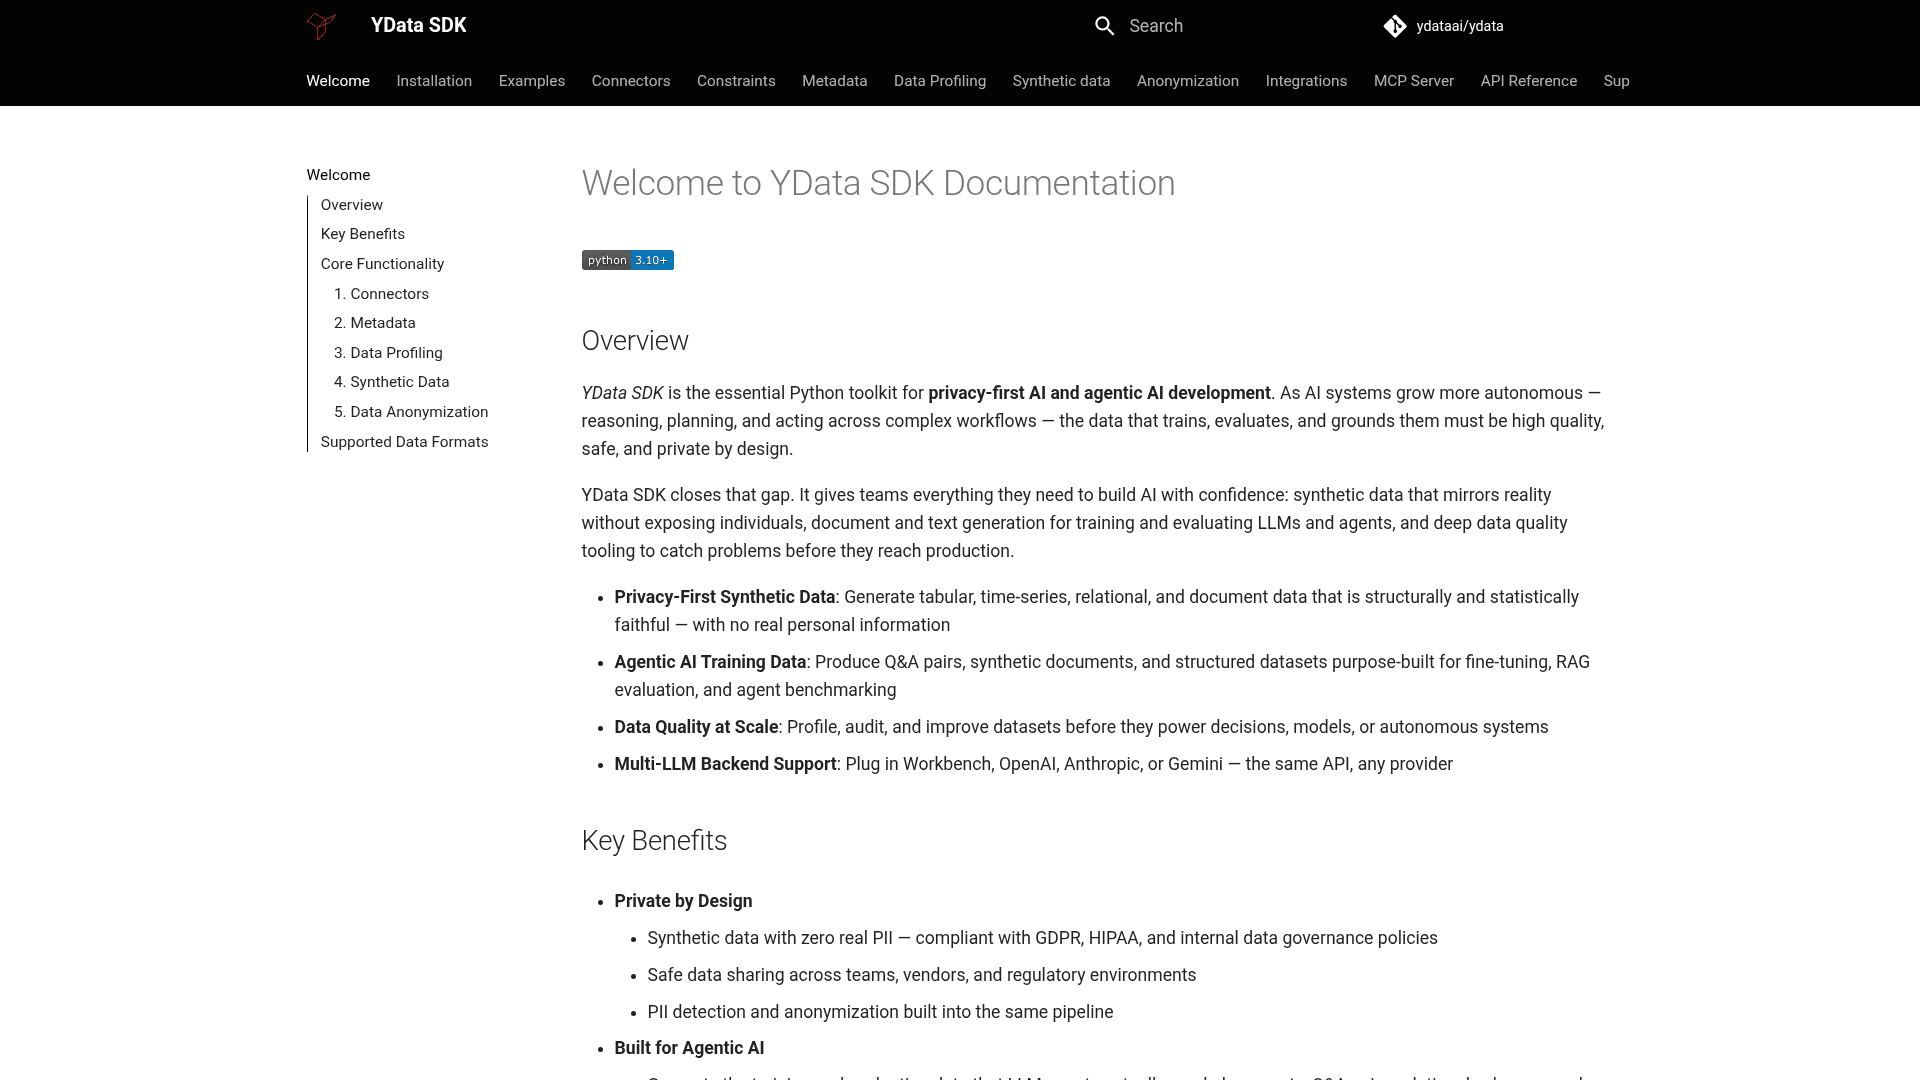Click the 'Built for Agentic AI' bullet text
This screenshot has height=1080, width=1920.
point(689,1048)
